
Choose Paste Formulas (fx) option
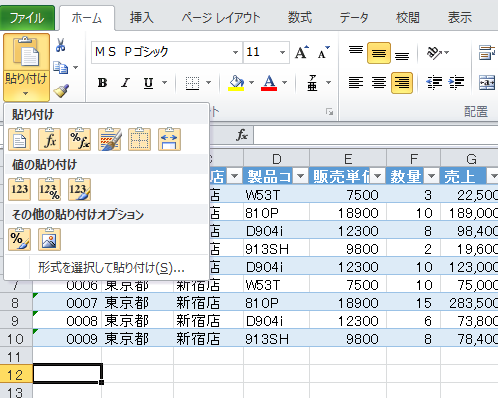click(x=49, y=139)
